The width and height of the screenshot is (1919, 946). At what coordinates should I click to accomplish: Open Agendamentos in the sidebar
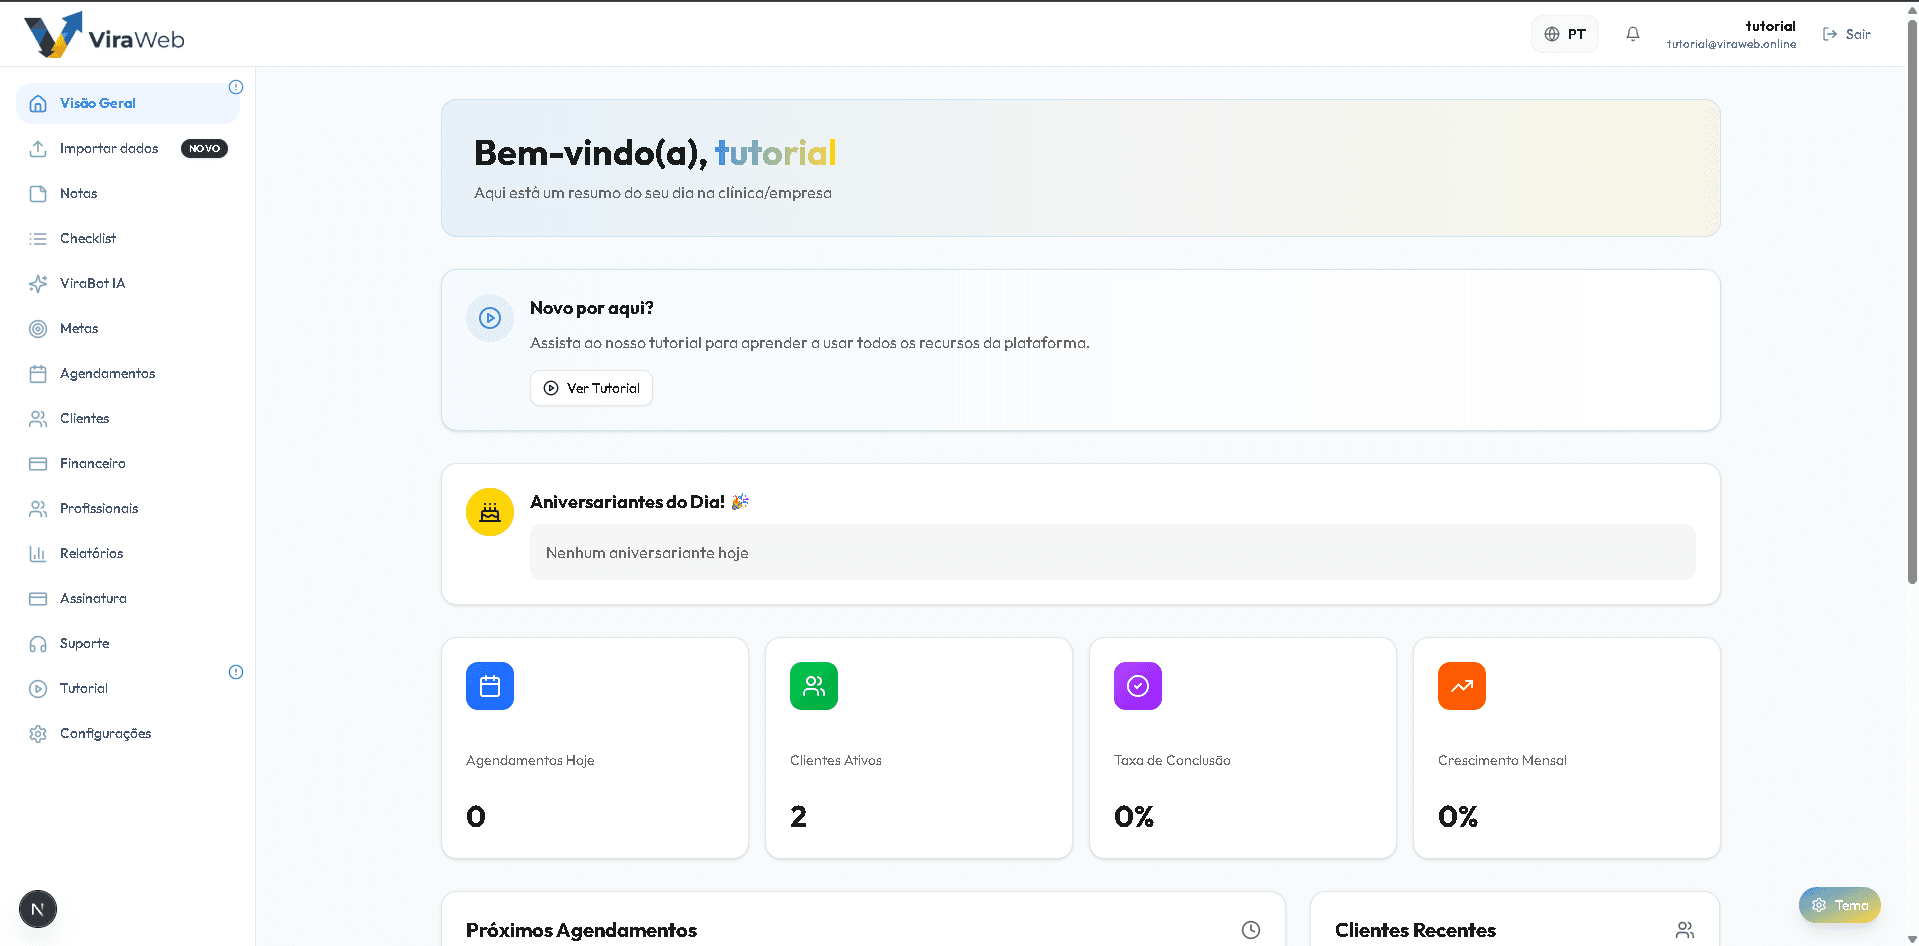(107, 373)
